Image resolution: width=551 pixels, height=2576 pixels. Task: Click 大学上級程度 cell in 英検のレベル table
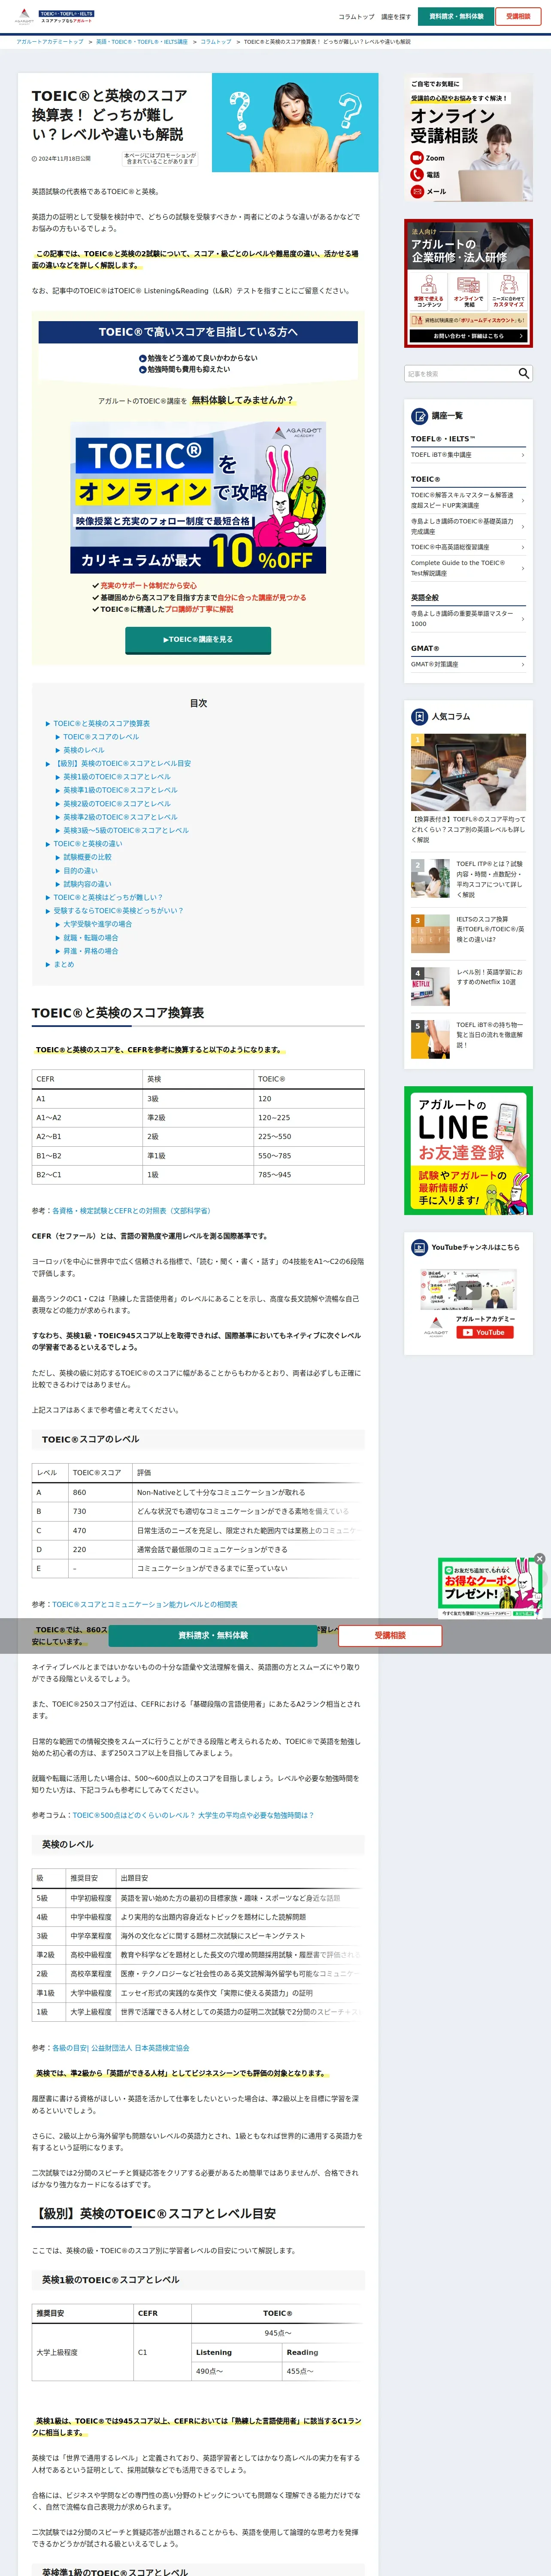click(x=91, y=2011)
